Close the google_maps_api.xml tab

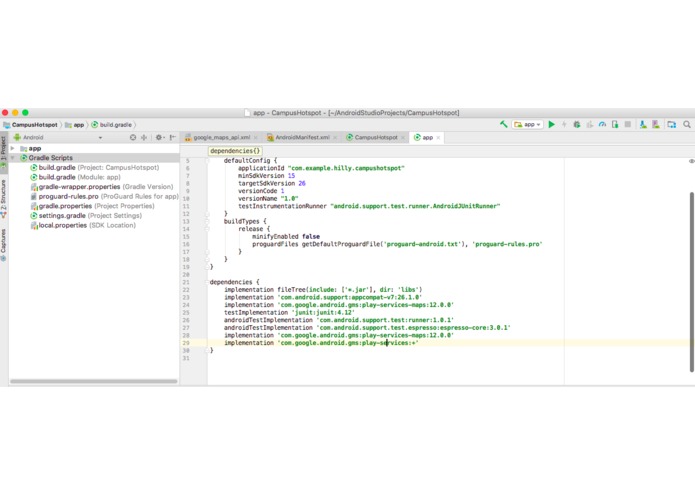coord(255,138)
